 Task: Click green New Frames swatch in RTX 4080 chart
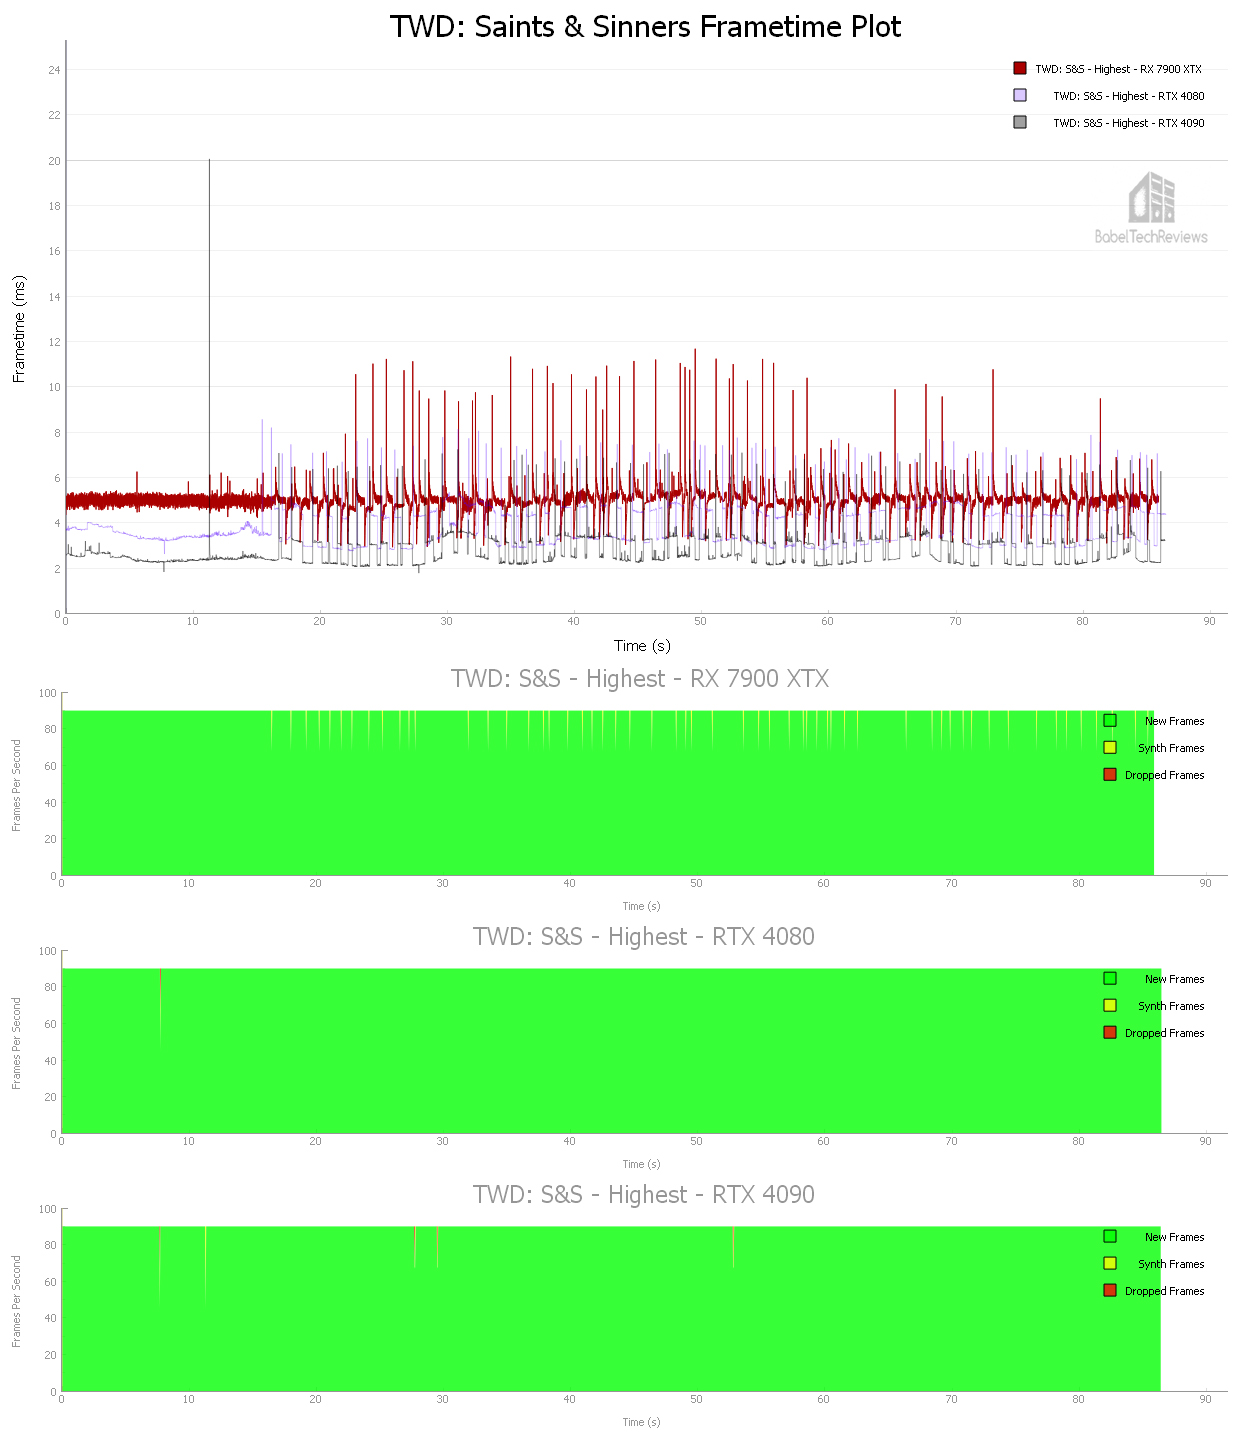tap(1109, 978)
